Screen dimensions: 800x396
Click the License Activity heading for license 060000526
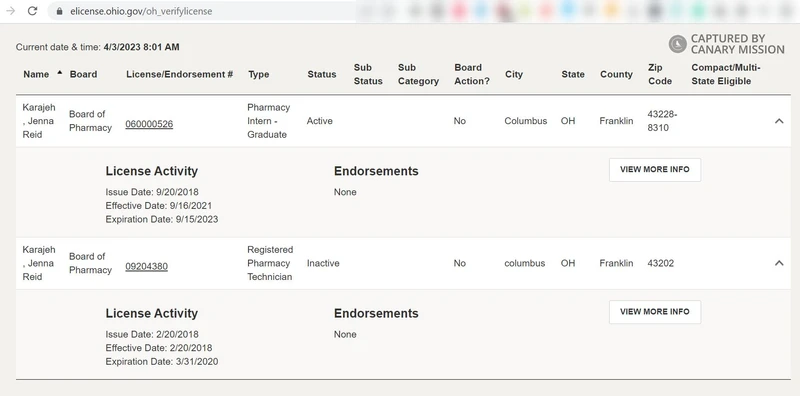[x=152, y=171]
